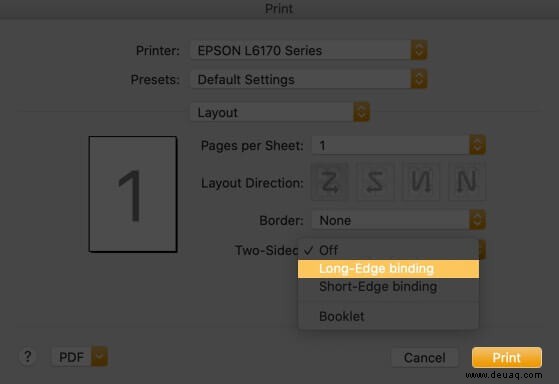Choose the N-shaped layout direction icon

click(467, 182)
